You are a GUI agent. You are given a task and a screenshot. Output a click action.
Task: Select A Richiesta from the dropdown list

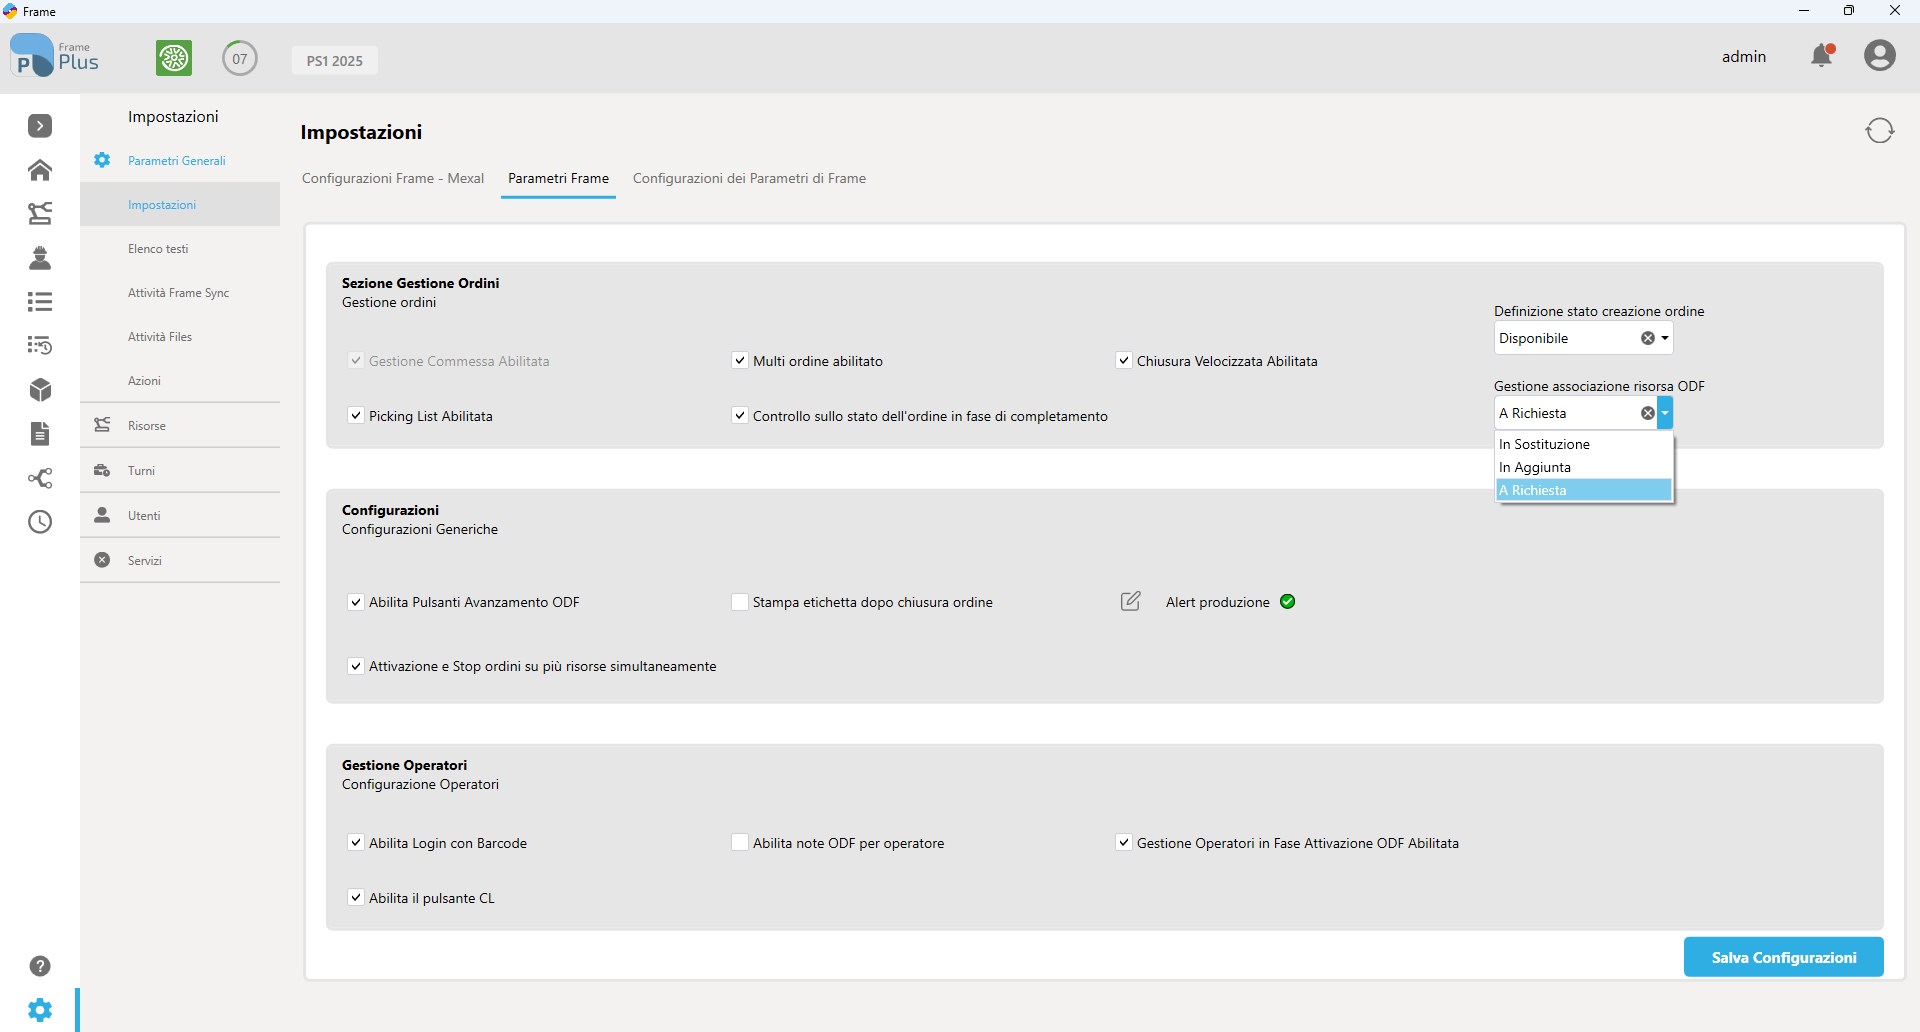click(x=1584, y=490)
